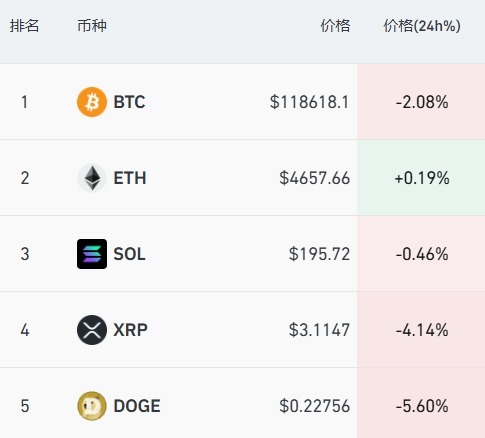Click the -5.60% DOGE change cell
Image resolution: width=485 pixels, height=438 pixels.
click(x=421, y=403)
